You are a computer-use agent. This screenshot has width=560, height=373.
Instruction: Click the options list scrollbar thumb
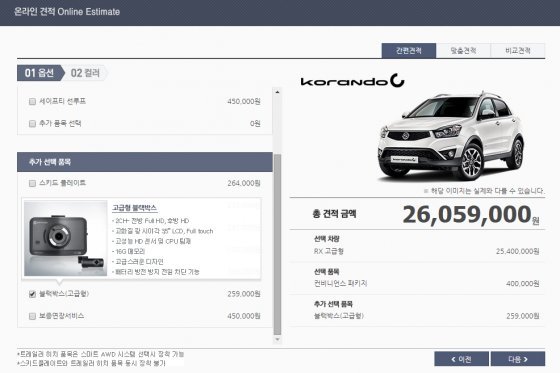pyautogui.click(x=277, y=244)
